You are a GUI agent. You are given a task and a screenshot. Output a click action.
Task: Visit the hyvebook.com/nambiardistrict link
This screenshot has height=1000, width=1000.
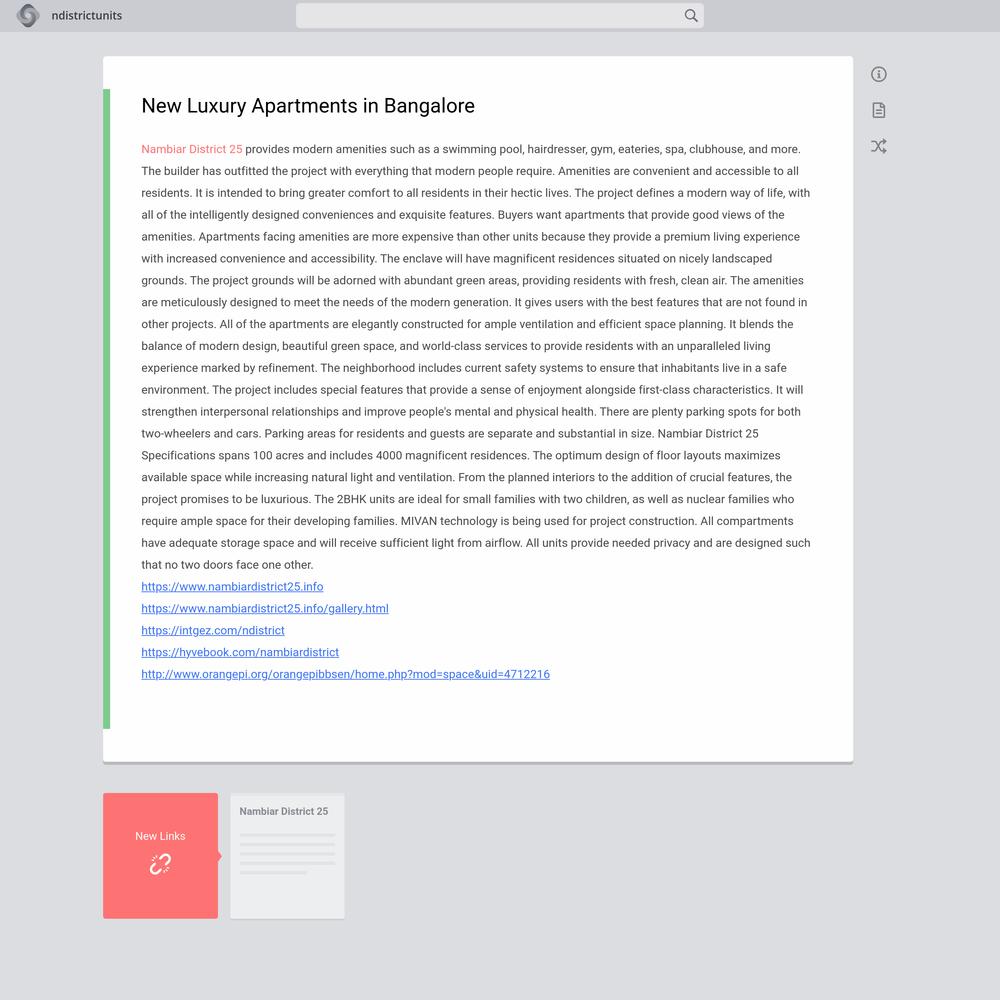(240, 652)
